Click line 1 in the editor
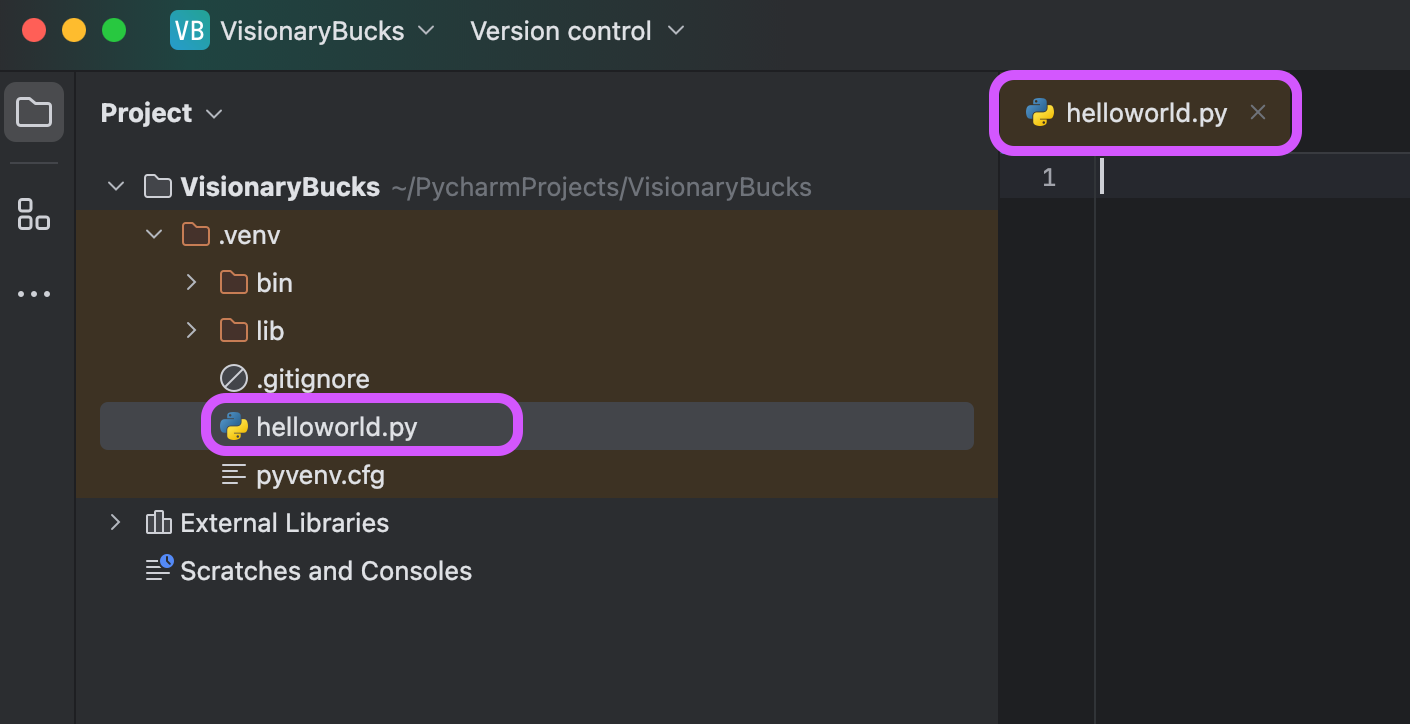This screenshot has height=724, width=1410. point(1250,178)
